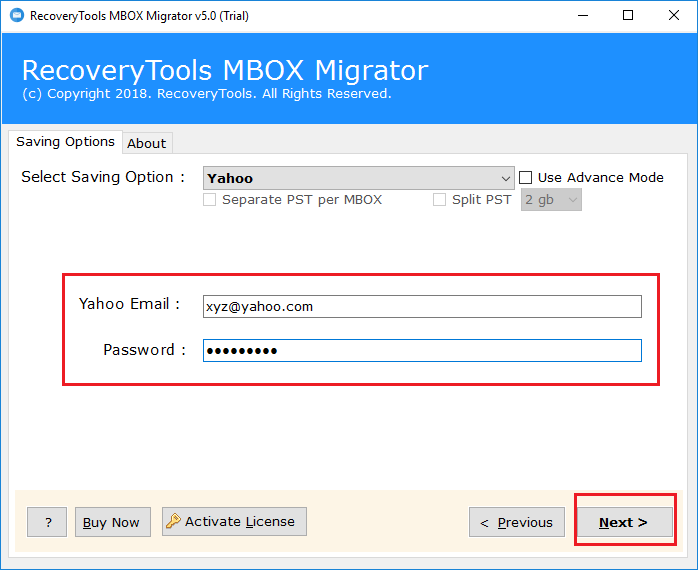Open the 2 gb split size dropdown
698x572 pixels.
[x=551, y=199]
